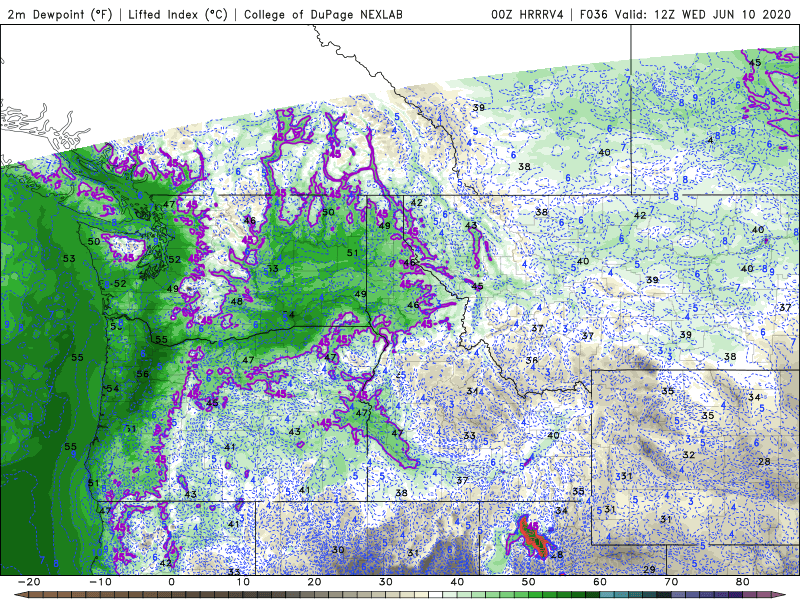
Task: Click the "32" dewpoint value on the map
Action: [689, 455]
